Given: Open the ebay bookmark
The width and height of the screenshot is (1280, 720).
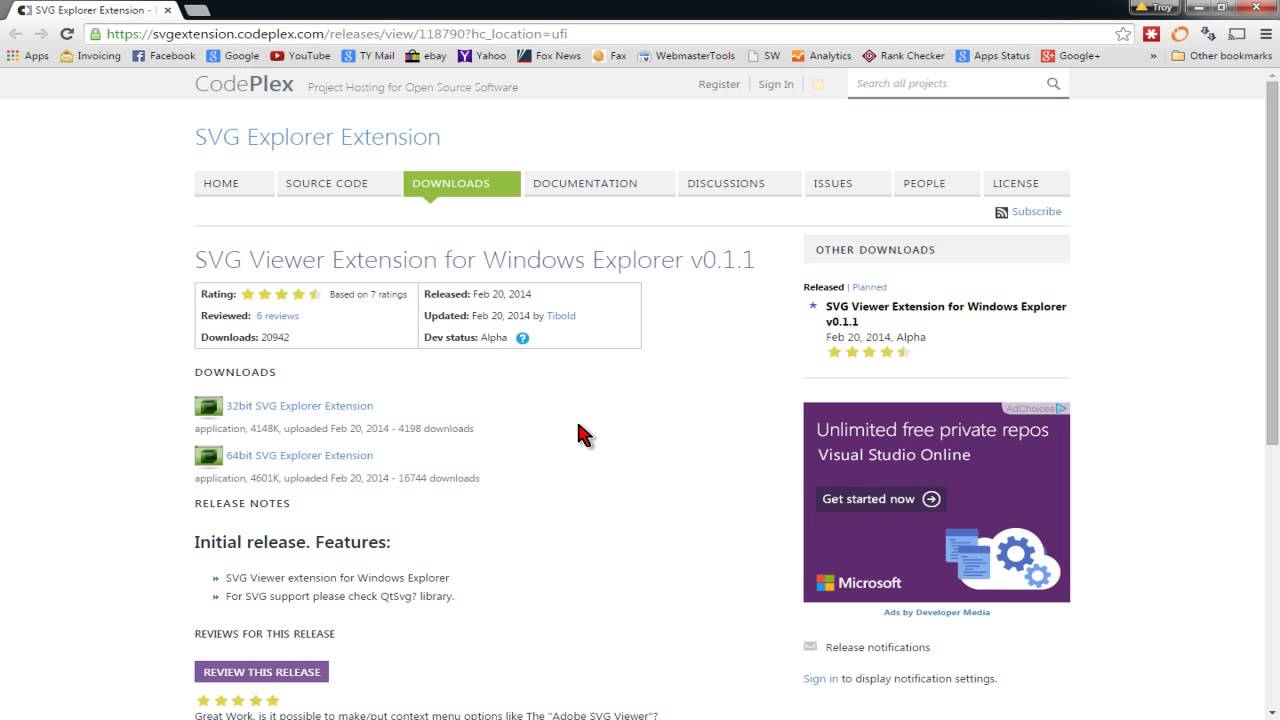Looking at the screenshot, I should (426, 56).
